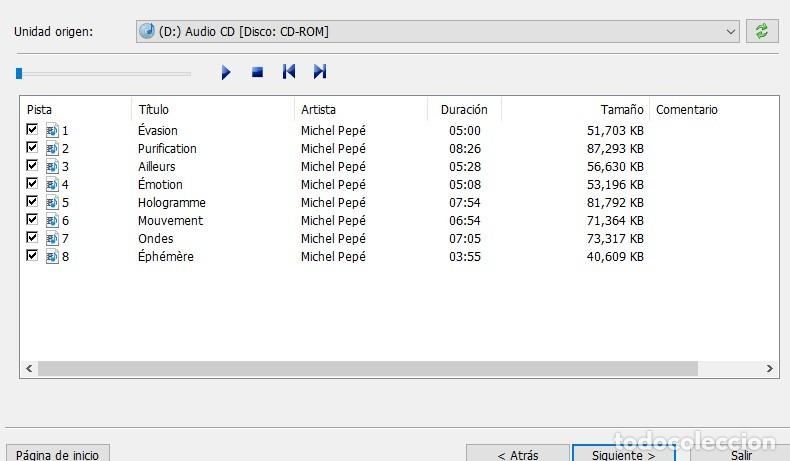Image resolution: width=790 pixels, height=461 pixels.
Task: Sort by the Artista column header
Action: pos(361,109)
